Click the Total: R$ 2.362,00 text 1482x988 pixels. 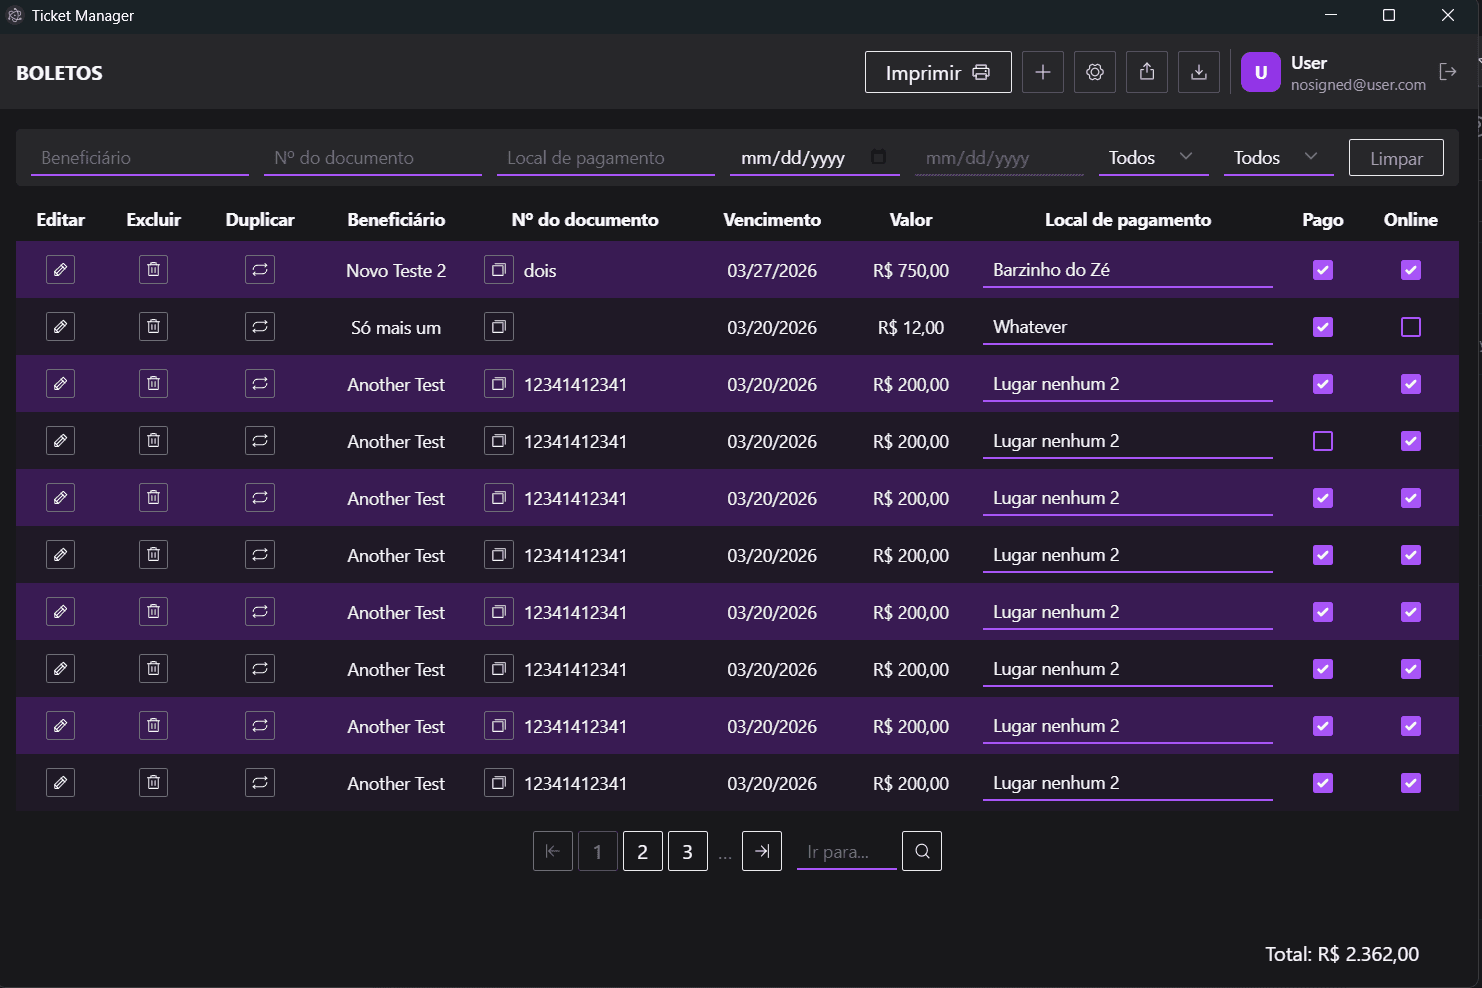(x=1342, y=954)
